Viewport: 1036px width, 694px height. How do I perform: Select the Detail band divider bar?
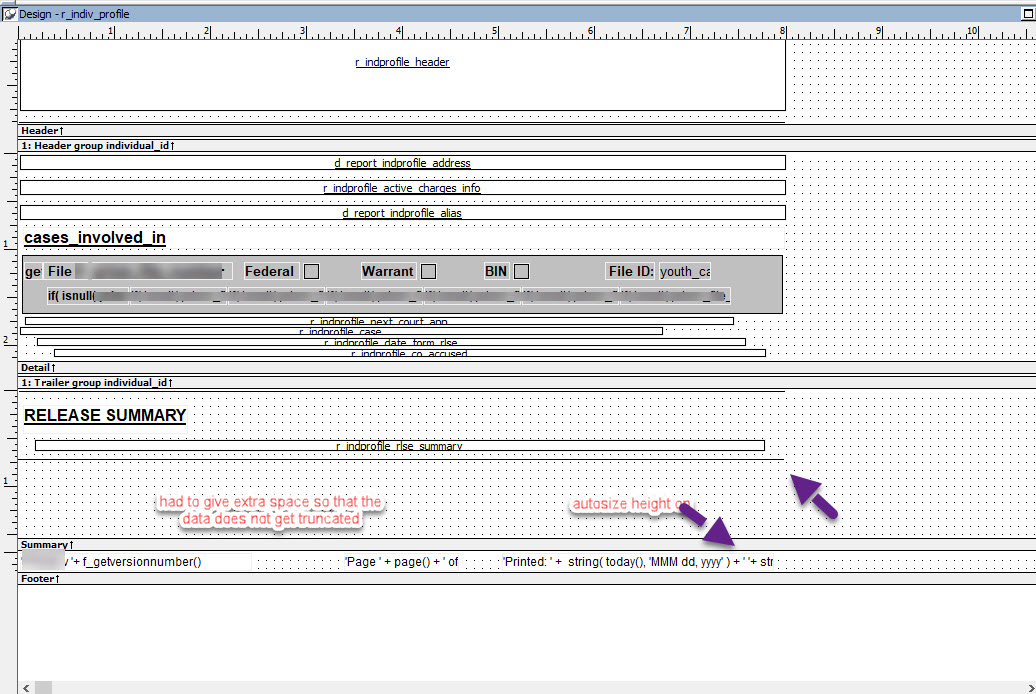pyautogui.click(x=400, y=368)
